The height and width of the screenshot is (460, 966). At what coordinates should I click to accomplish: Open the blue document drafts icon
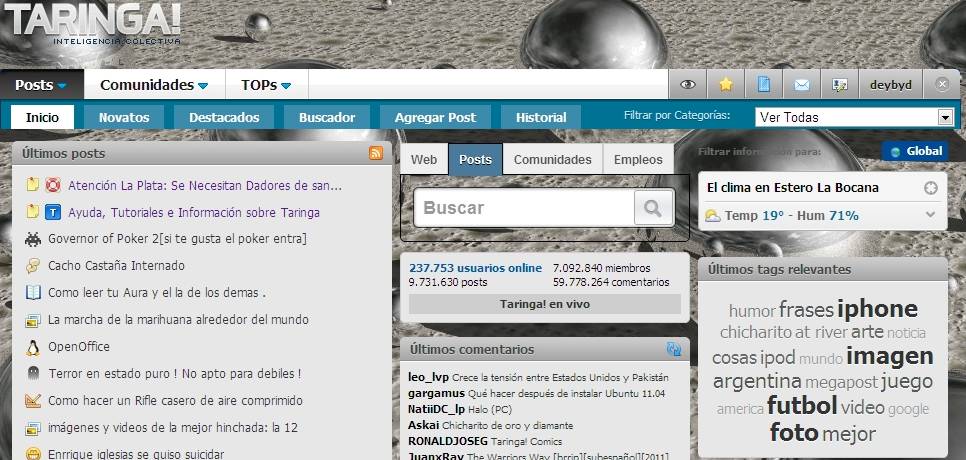tap(764, 85)
